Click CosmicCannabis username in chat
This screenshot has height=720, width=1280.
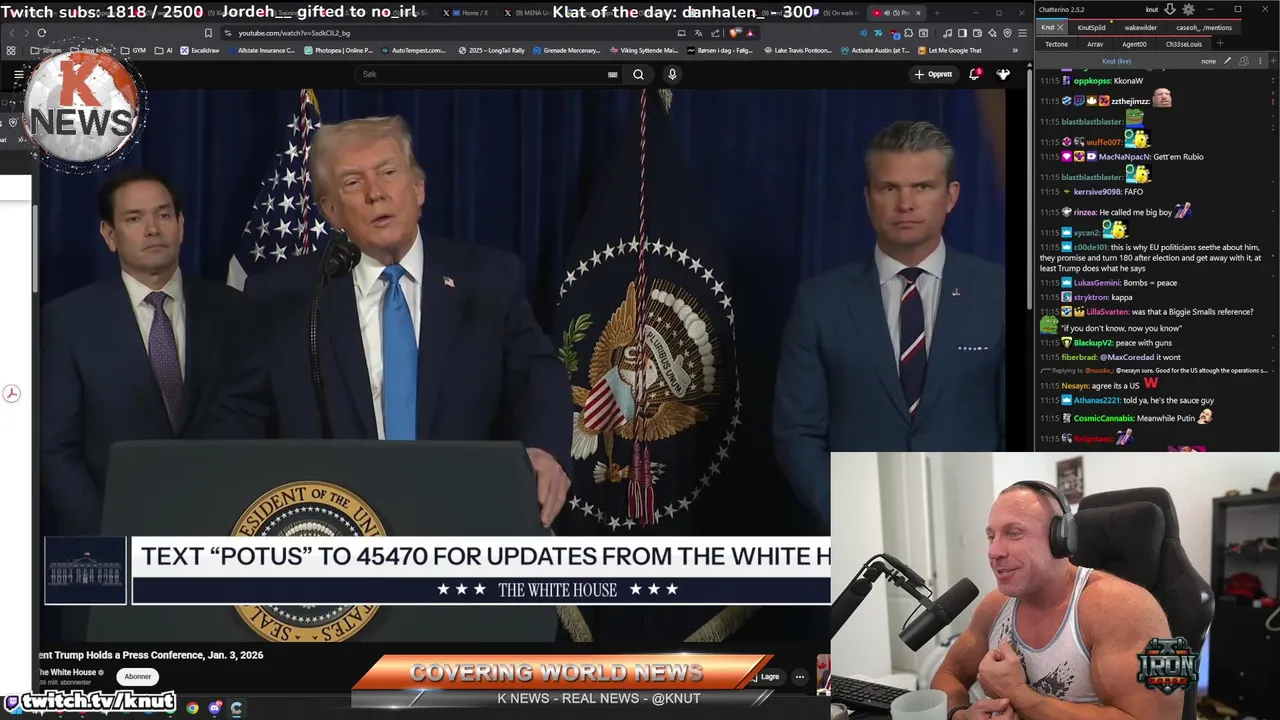1104,419
